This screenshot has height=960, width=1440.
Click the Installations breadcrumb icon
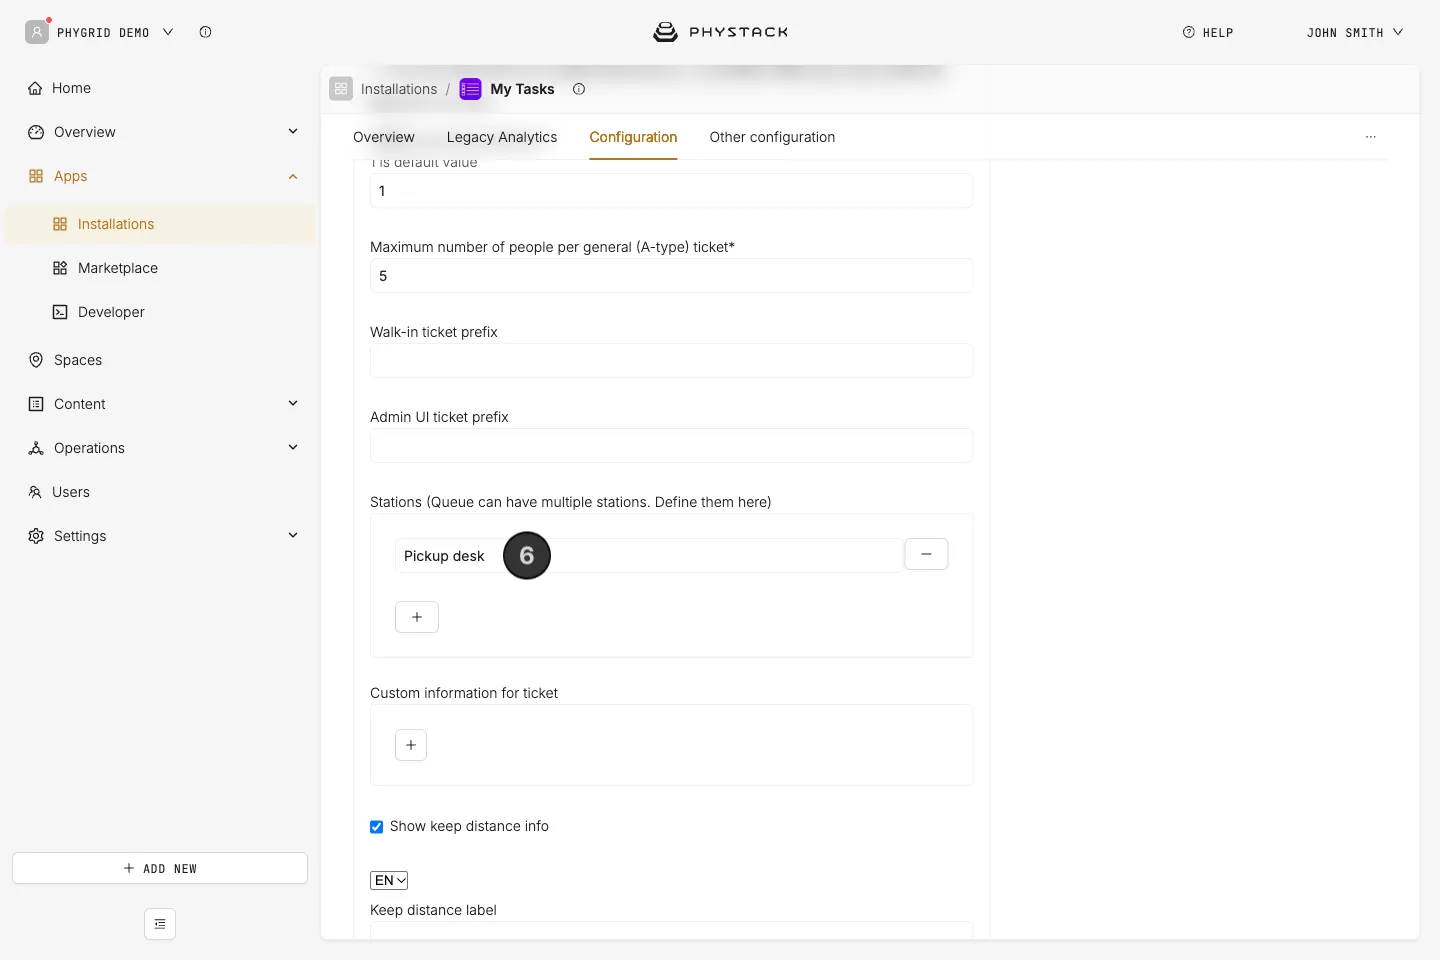point(341,89)
